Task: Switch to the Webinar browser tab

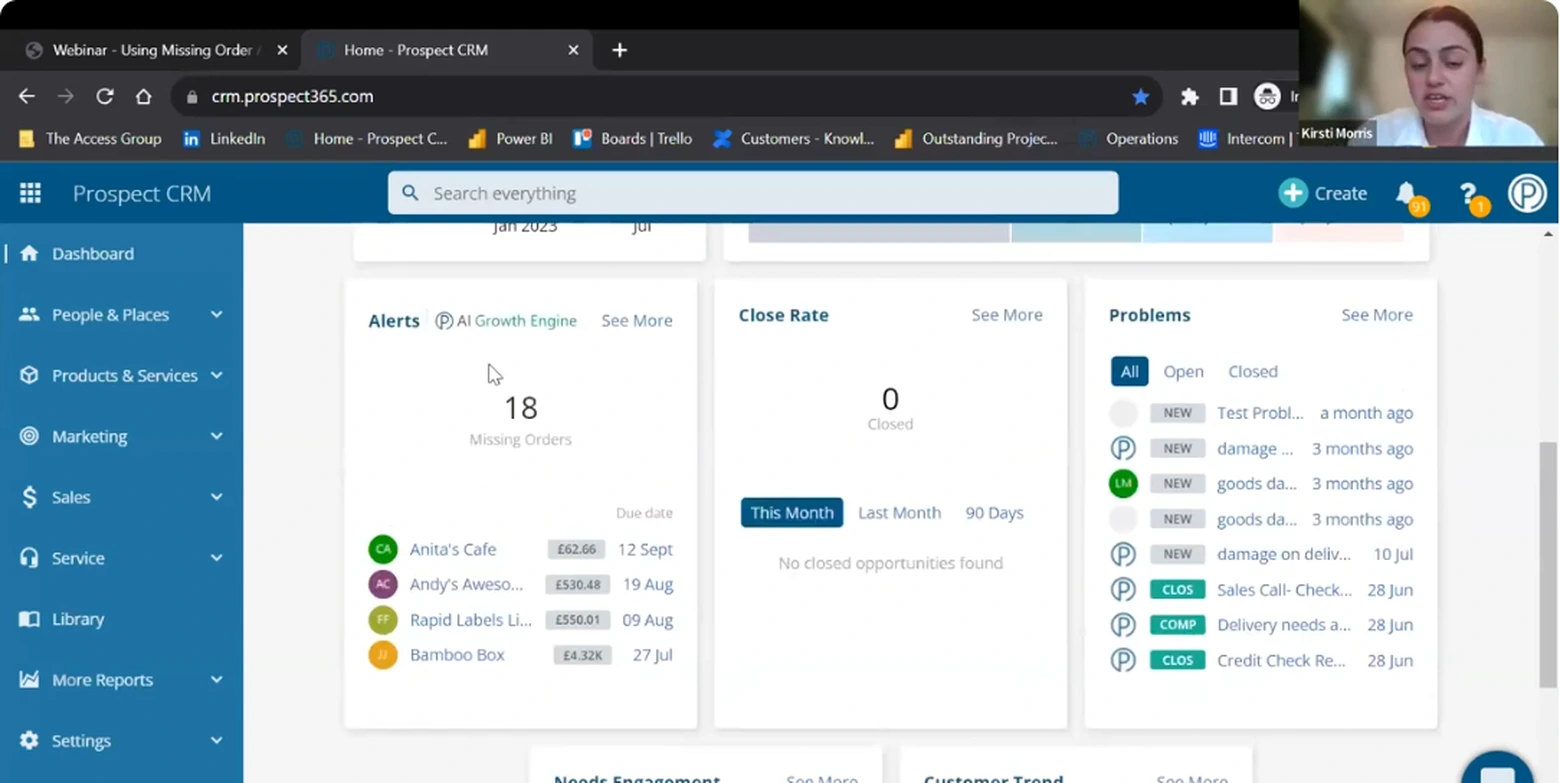Action: click(155, 50)
